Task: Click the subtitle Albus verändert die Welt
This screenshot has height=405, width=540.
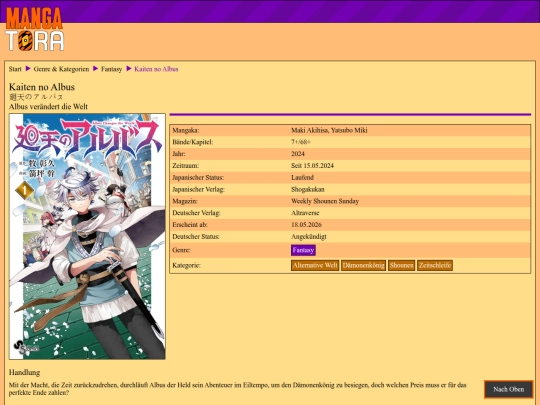Action: [48, 106]
